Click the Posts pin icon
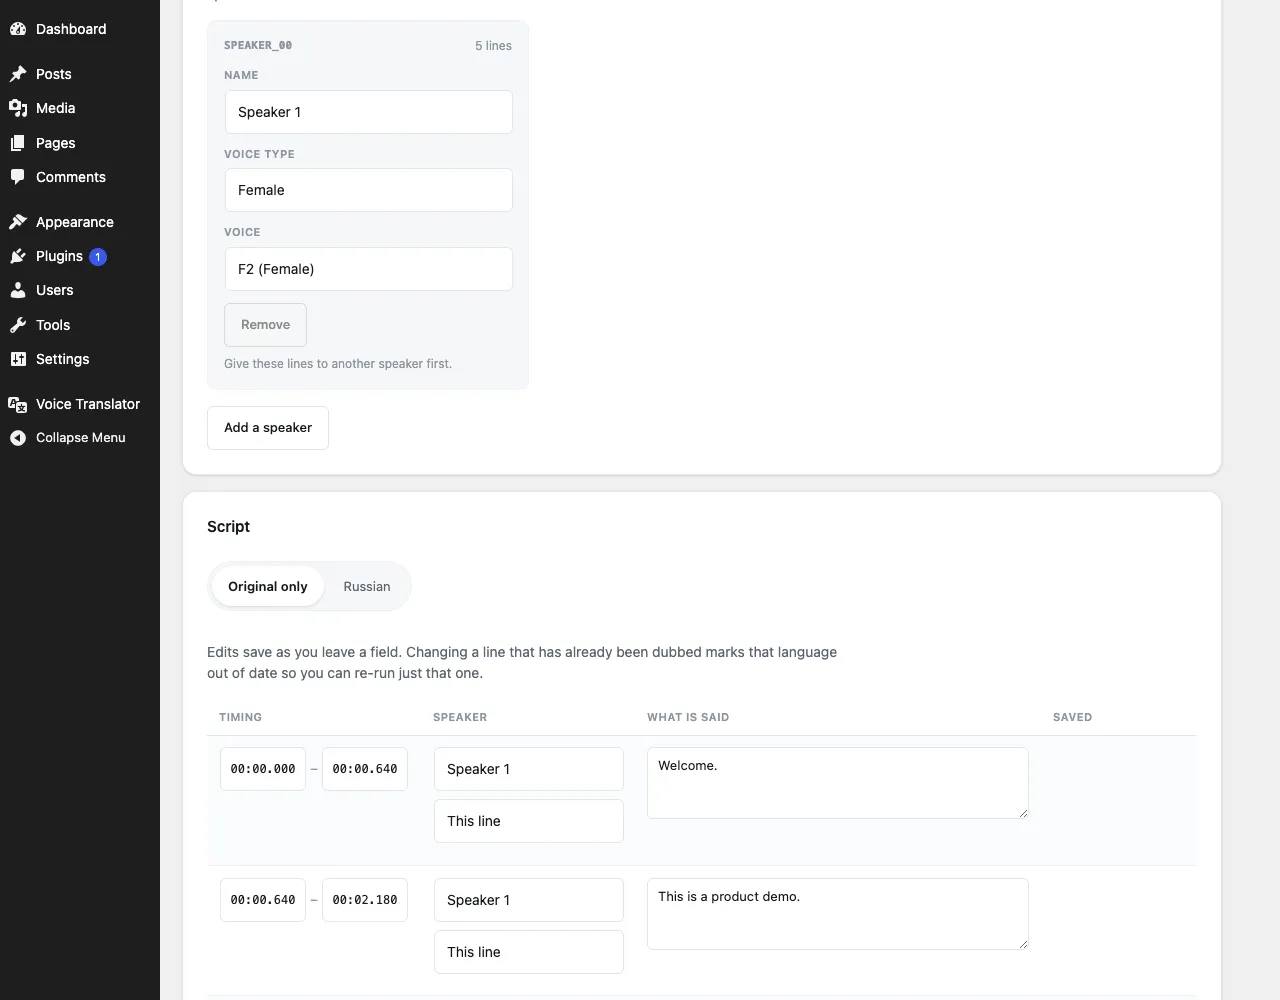Screen dimensions: 1280x1000 coord(17,74)
